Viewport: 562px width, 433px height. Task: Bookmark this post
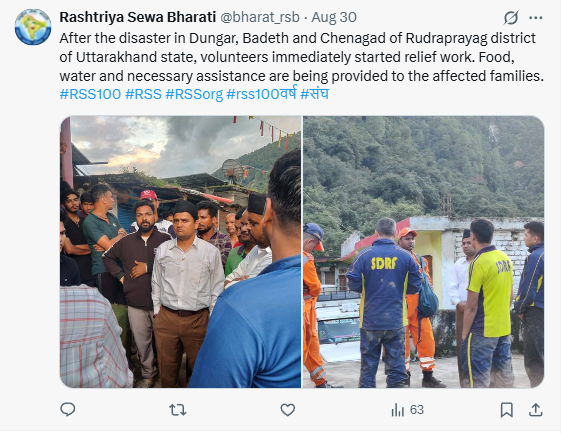506,410
